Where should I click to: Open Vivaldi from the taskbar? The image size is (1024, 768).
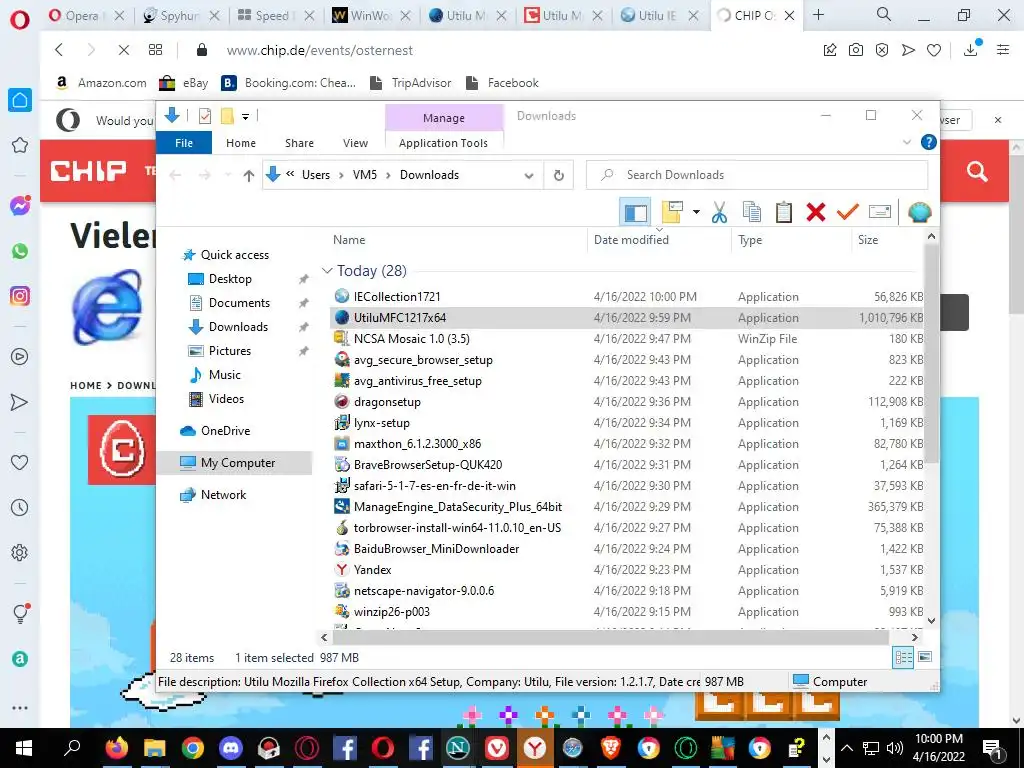pos(496,748)
